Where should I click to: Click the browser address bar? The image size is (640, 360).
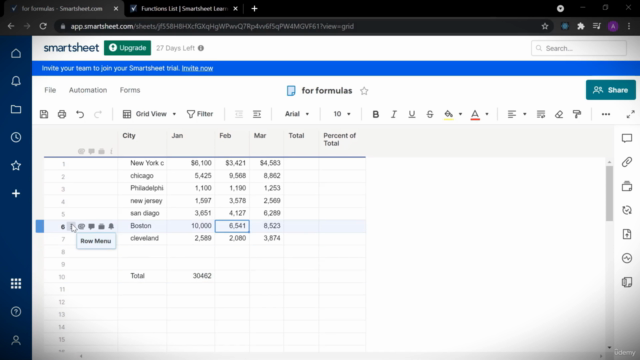302,26
